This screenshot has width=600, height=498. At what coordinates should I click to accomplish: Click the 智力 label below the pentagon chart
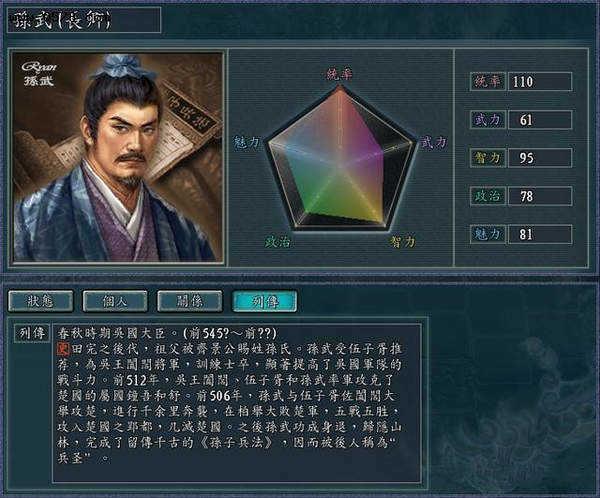pyautogui.click(x=403, y=242)
